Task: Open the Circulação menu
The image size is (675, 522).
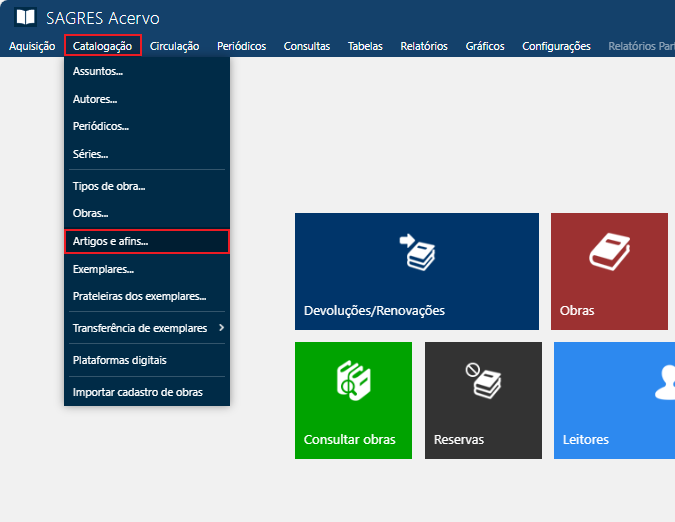Action: [174, 46]
